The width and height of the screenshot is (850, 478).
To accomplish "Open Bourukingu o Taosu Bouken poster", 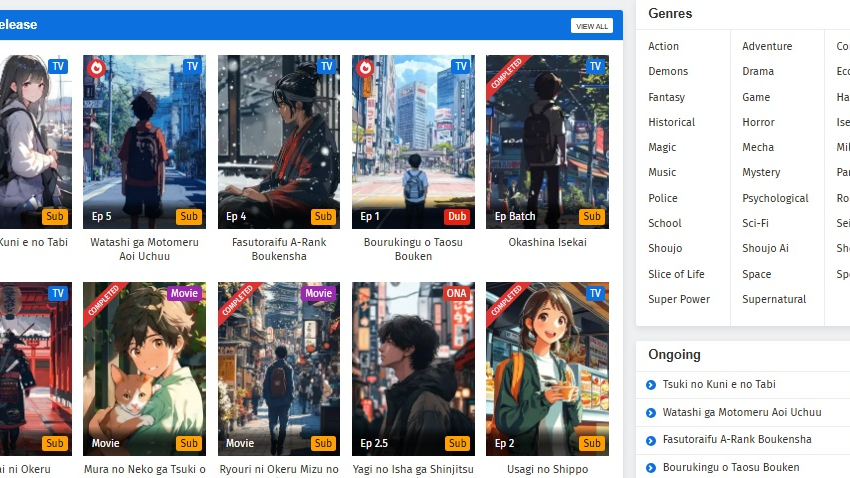I will coord(413,141).
